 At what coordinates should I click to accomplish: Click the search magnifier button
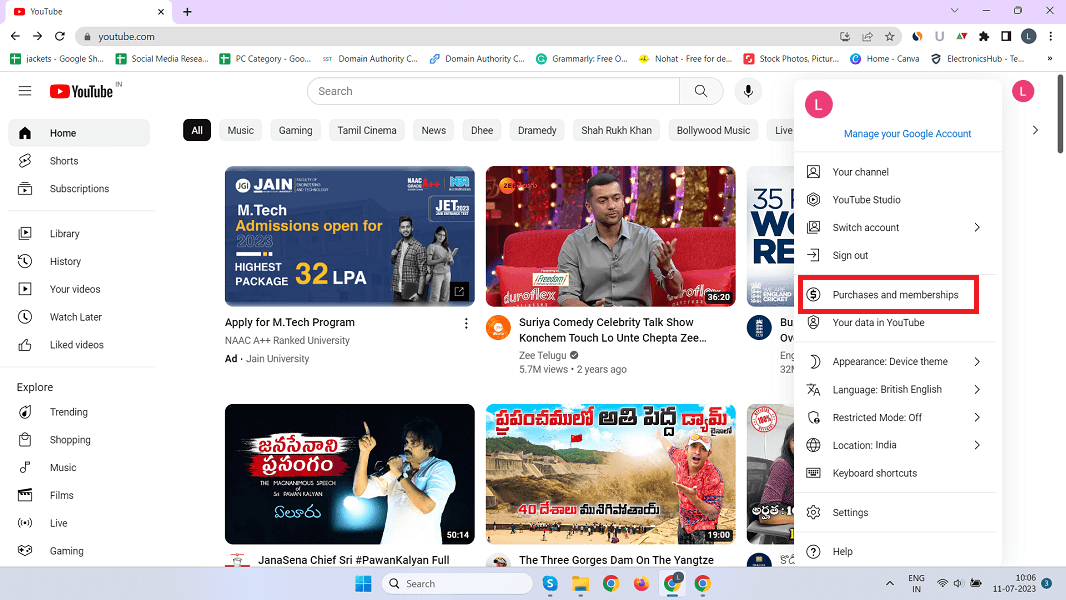tap(700, 91)
